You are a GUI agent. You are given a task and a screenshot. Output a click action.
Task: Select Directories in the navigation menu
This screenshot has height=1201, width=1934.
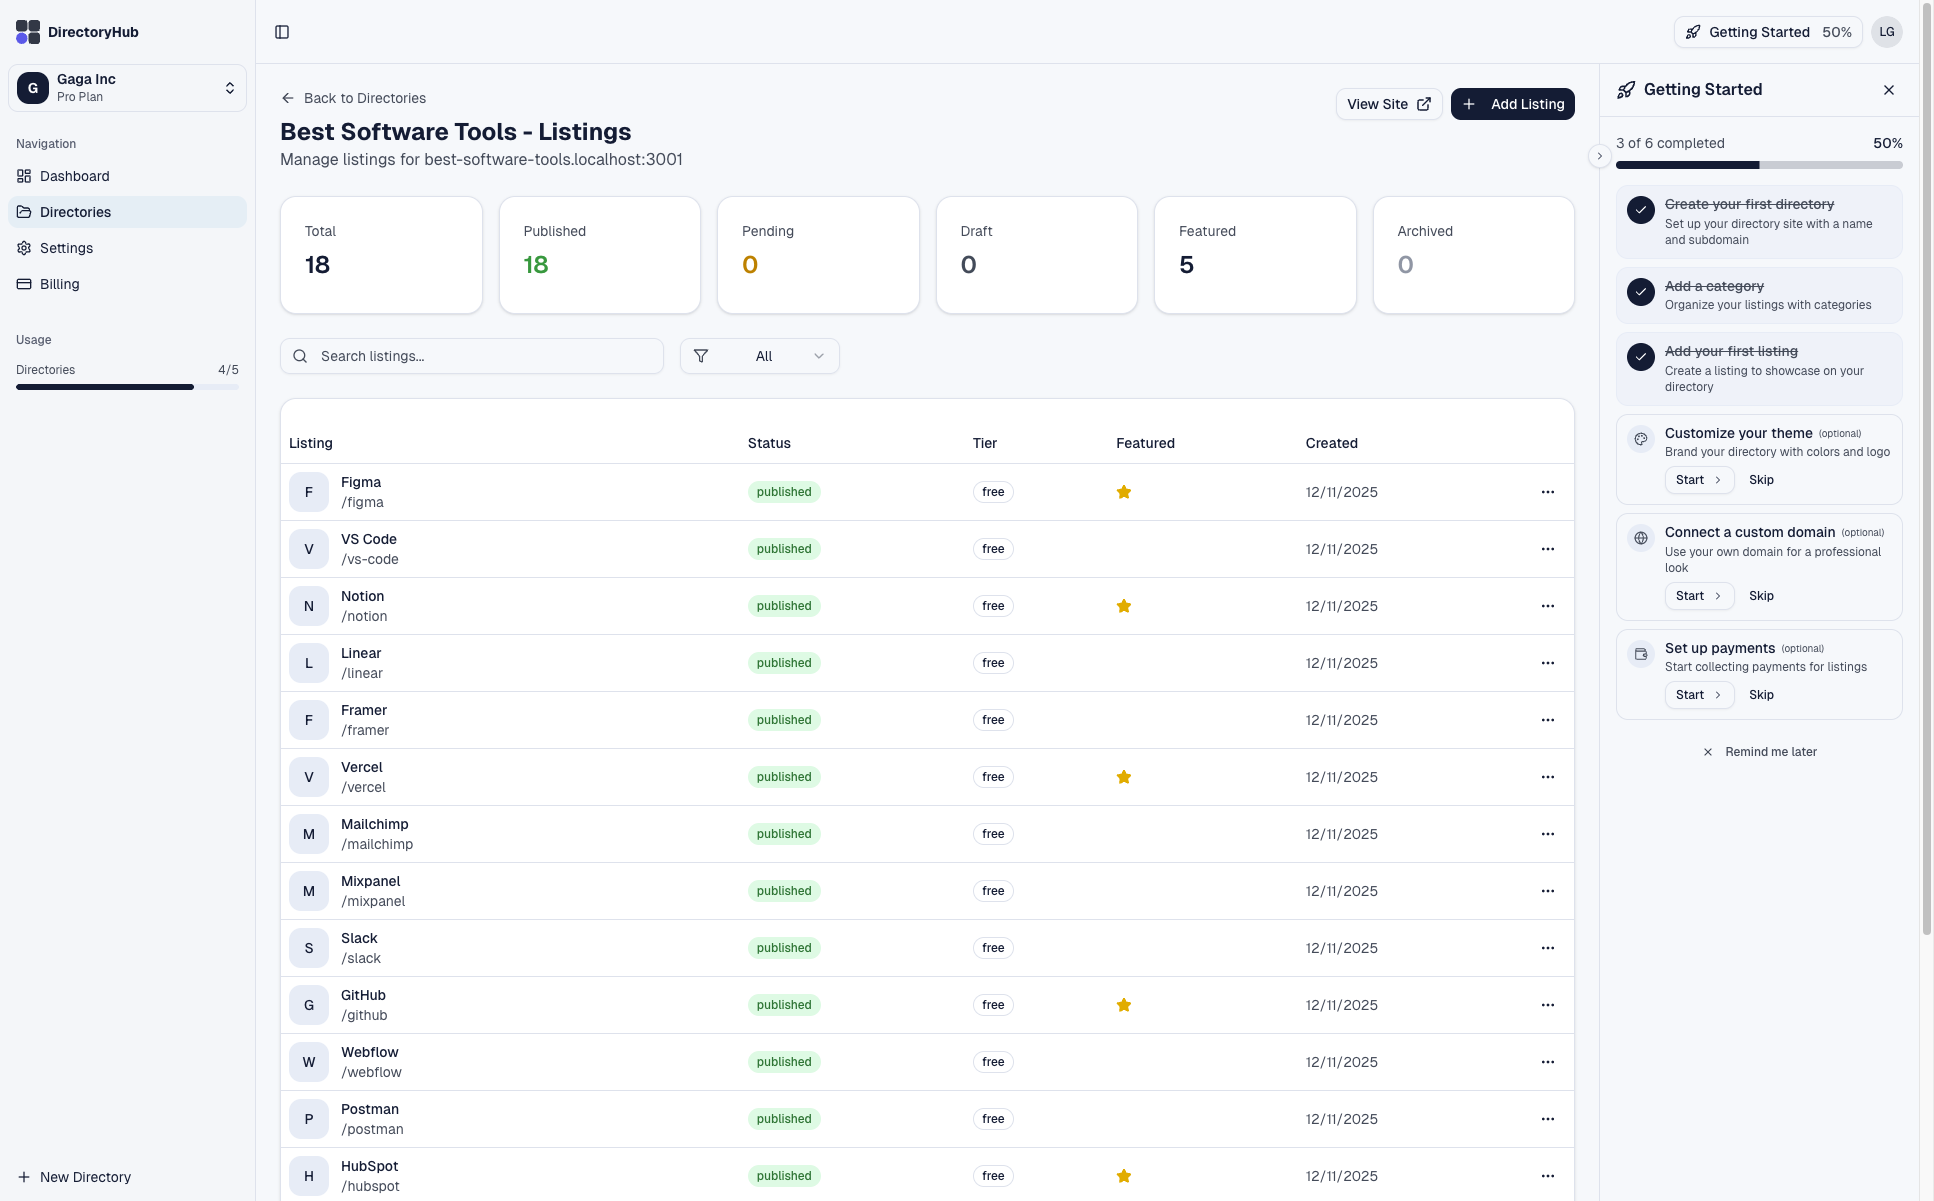[x=75, y=212]
